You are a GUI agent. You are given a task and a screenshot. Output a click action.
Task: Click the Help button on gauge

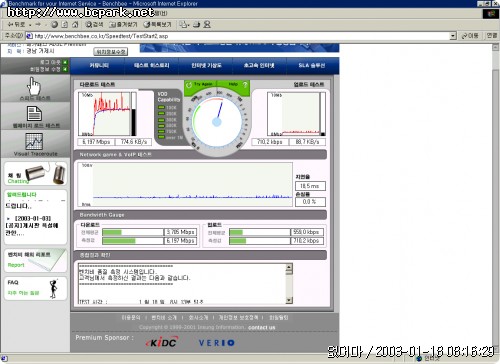coord(233,84)
